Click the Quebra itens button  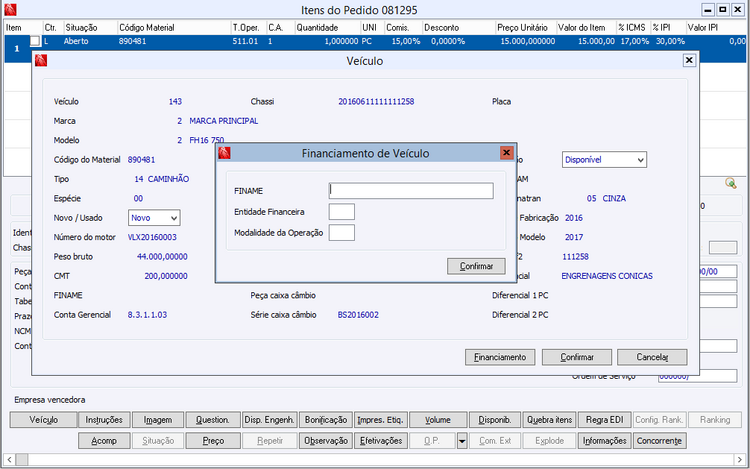click(x=549, y=420)
